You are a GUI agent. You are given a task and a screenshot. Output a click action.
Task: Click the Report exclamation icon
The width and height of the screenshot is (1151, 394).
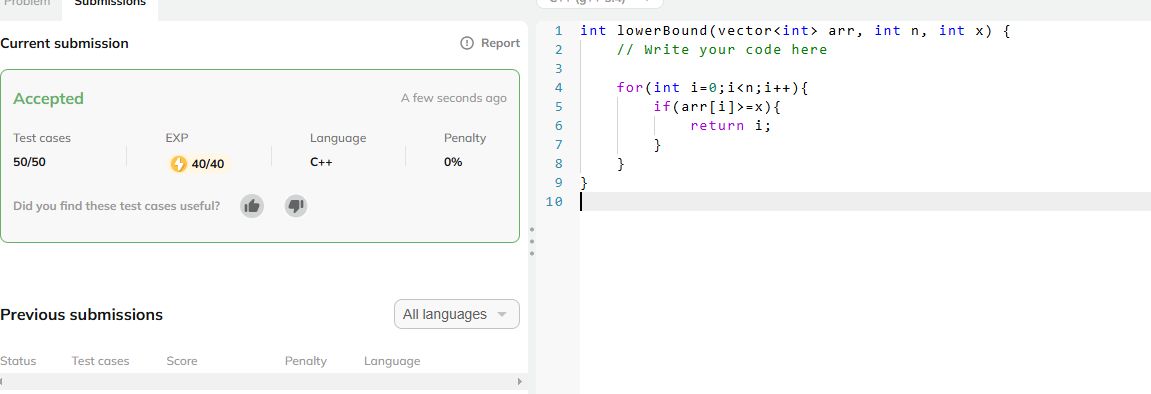pos(467,43)
